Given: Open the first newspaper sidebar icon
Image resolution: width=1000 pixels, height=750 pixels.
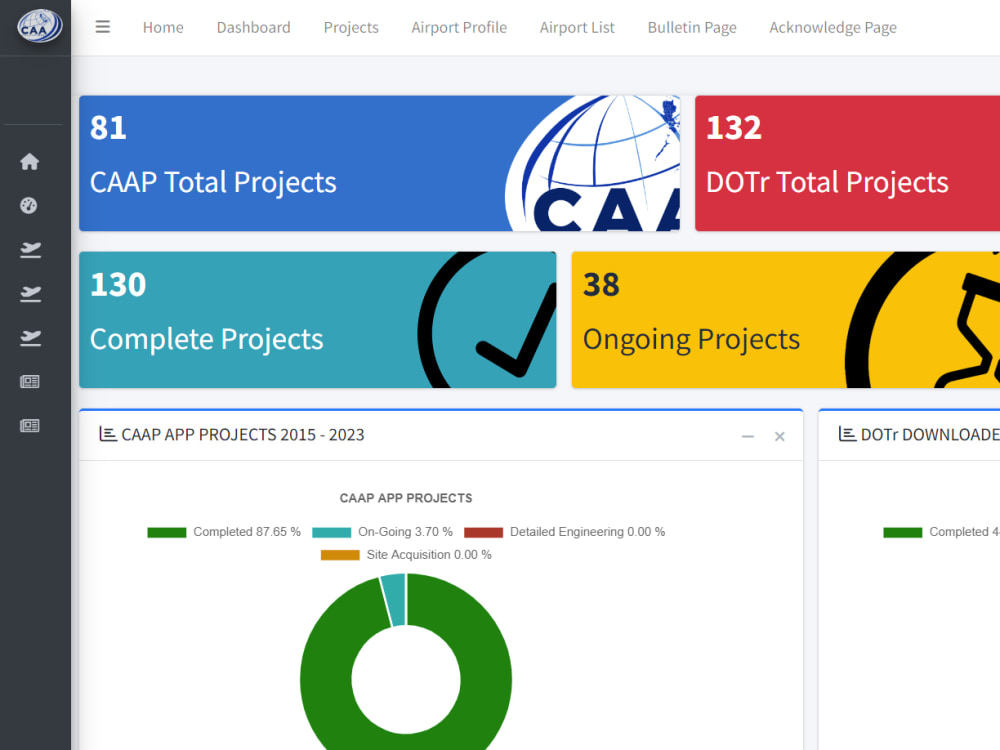Looking at the screenshot, I should (30, 381).
